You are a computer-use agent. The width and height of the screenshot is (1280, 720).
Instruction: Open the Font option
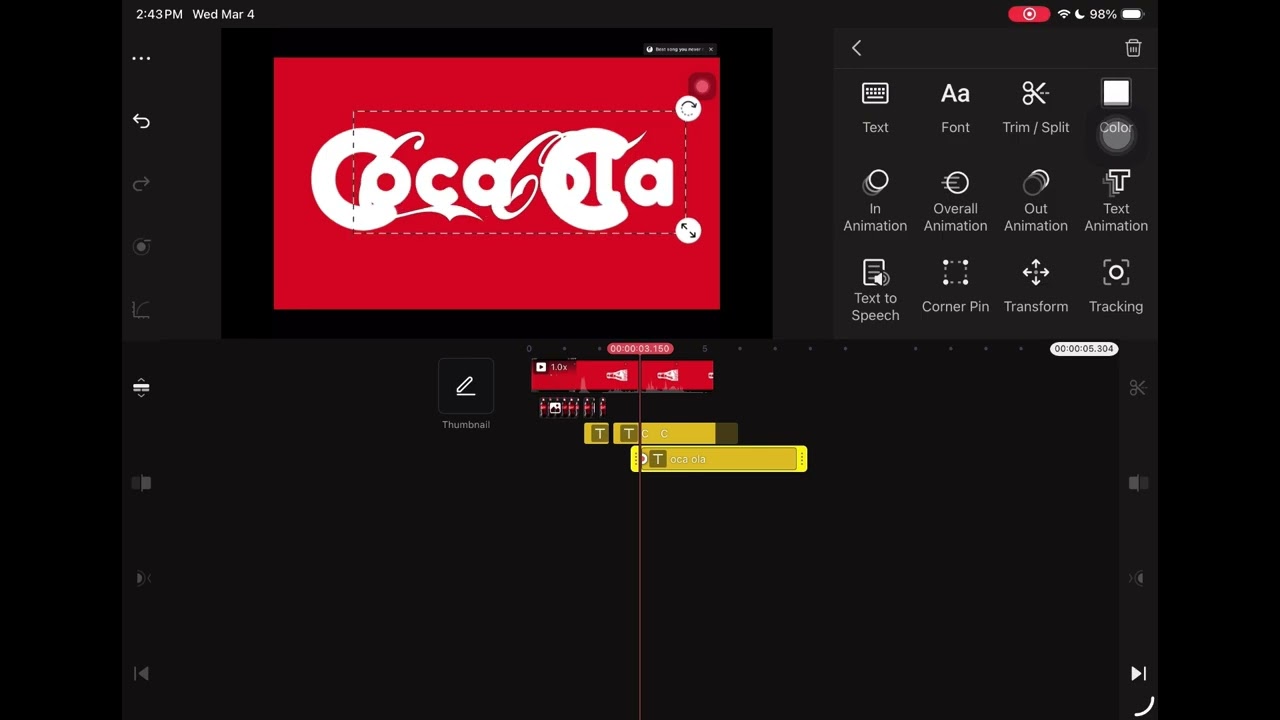click(955, 108)
